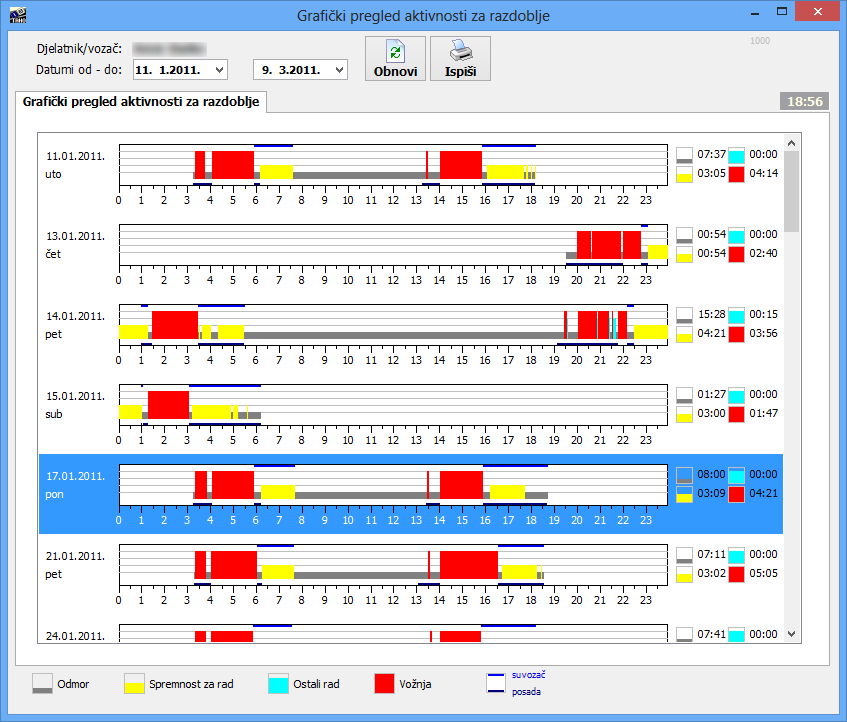
Task: Click the red Vožnja legend swatch
Action: [x=384, y=684]
